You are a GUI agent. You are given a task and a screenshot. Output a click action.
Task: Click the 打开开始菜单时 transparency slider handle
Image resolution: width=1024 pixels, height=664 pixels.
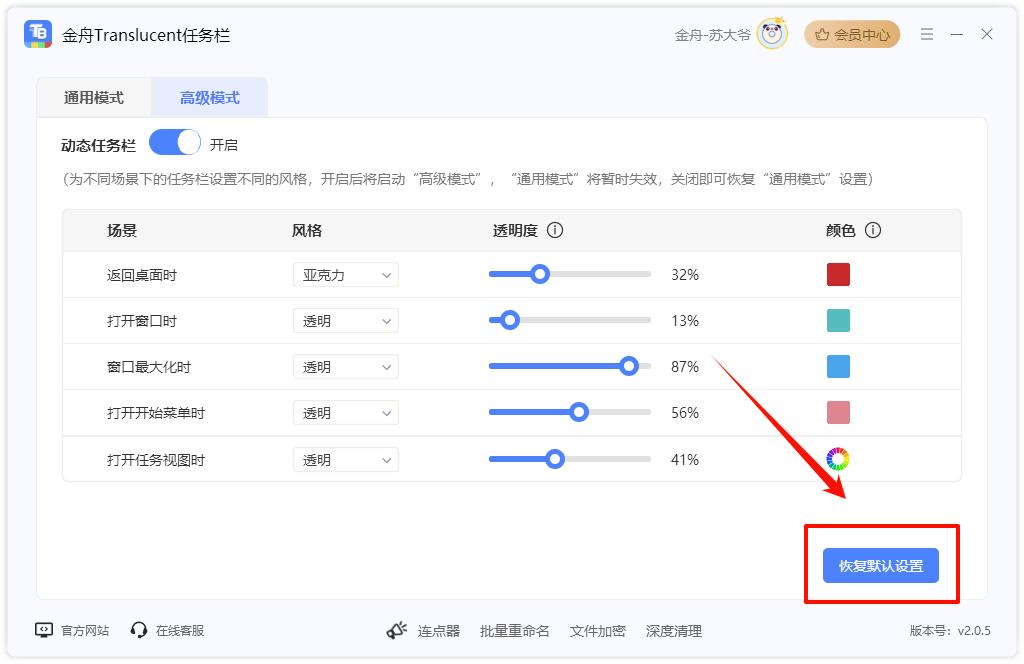[578, 413]
